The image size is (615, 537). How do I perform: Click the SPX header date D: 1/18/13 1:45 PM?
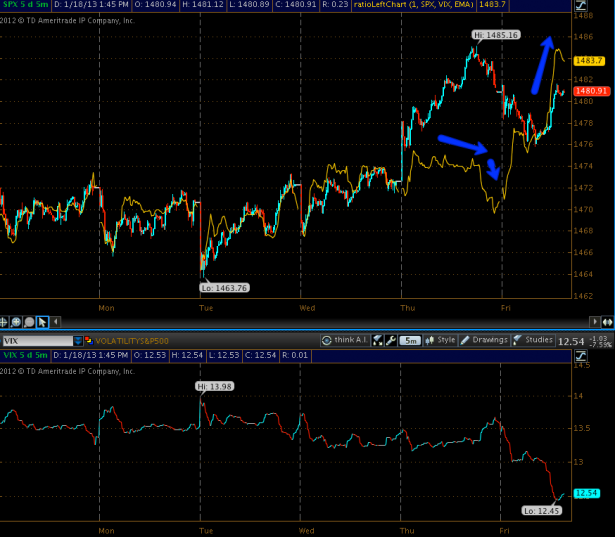[x=91, y=5]
